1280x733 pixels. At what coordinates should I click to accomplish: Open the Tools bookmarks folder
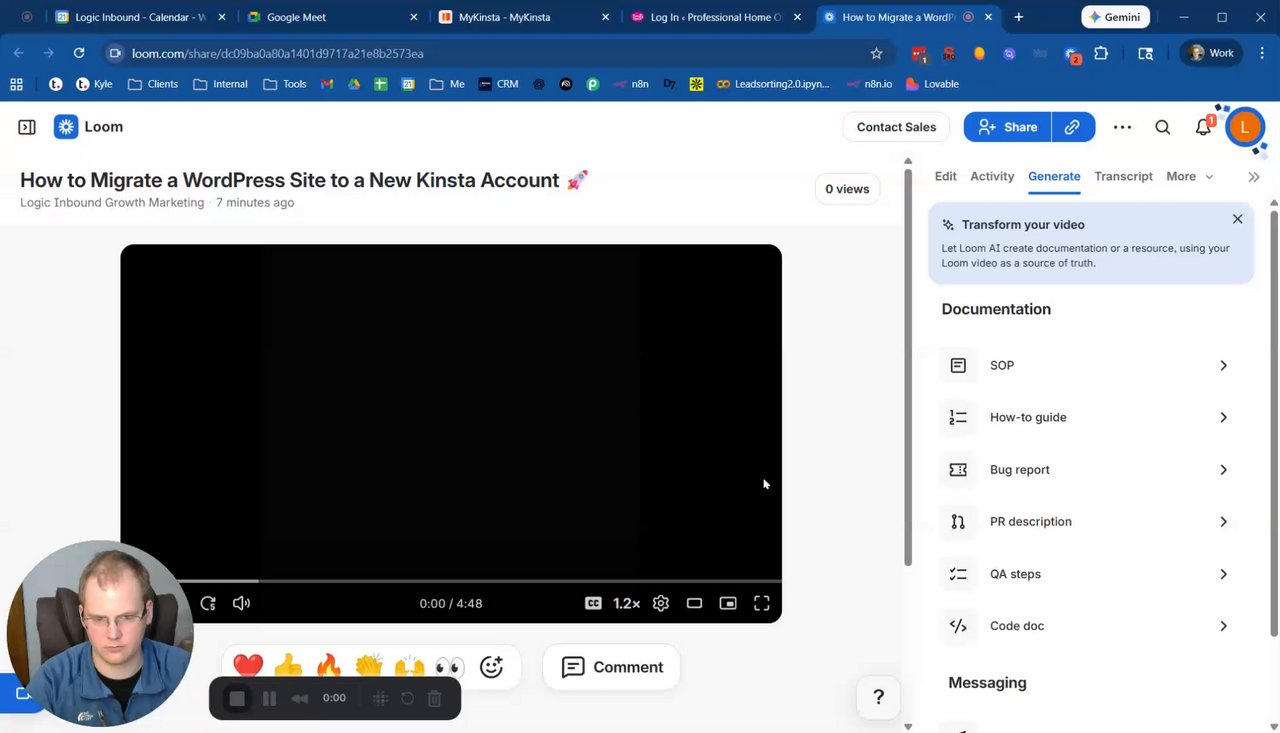click(285, 84)
